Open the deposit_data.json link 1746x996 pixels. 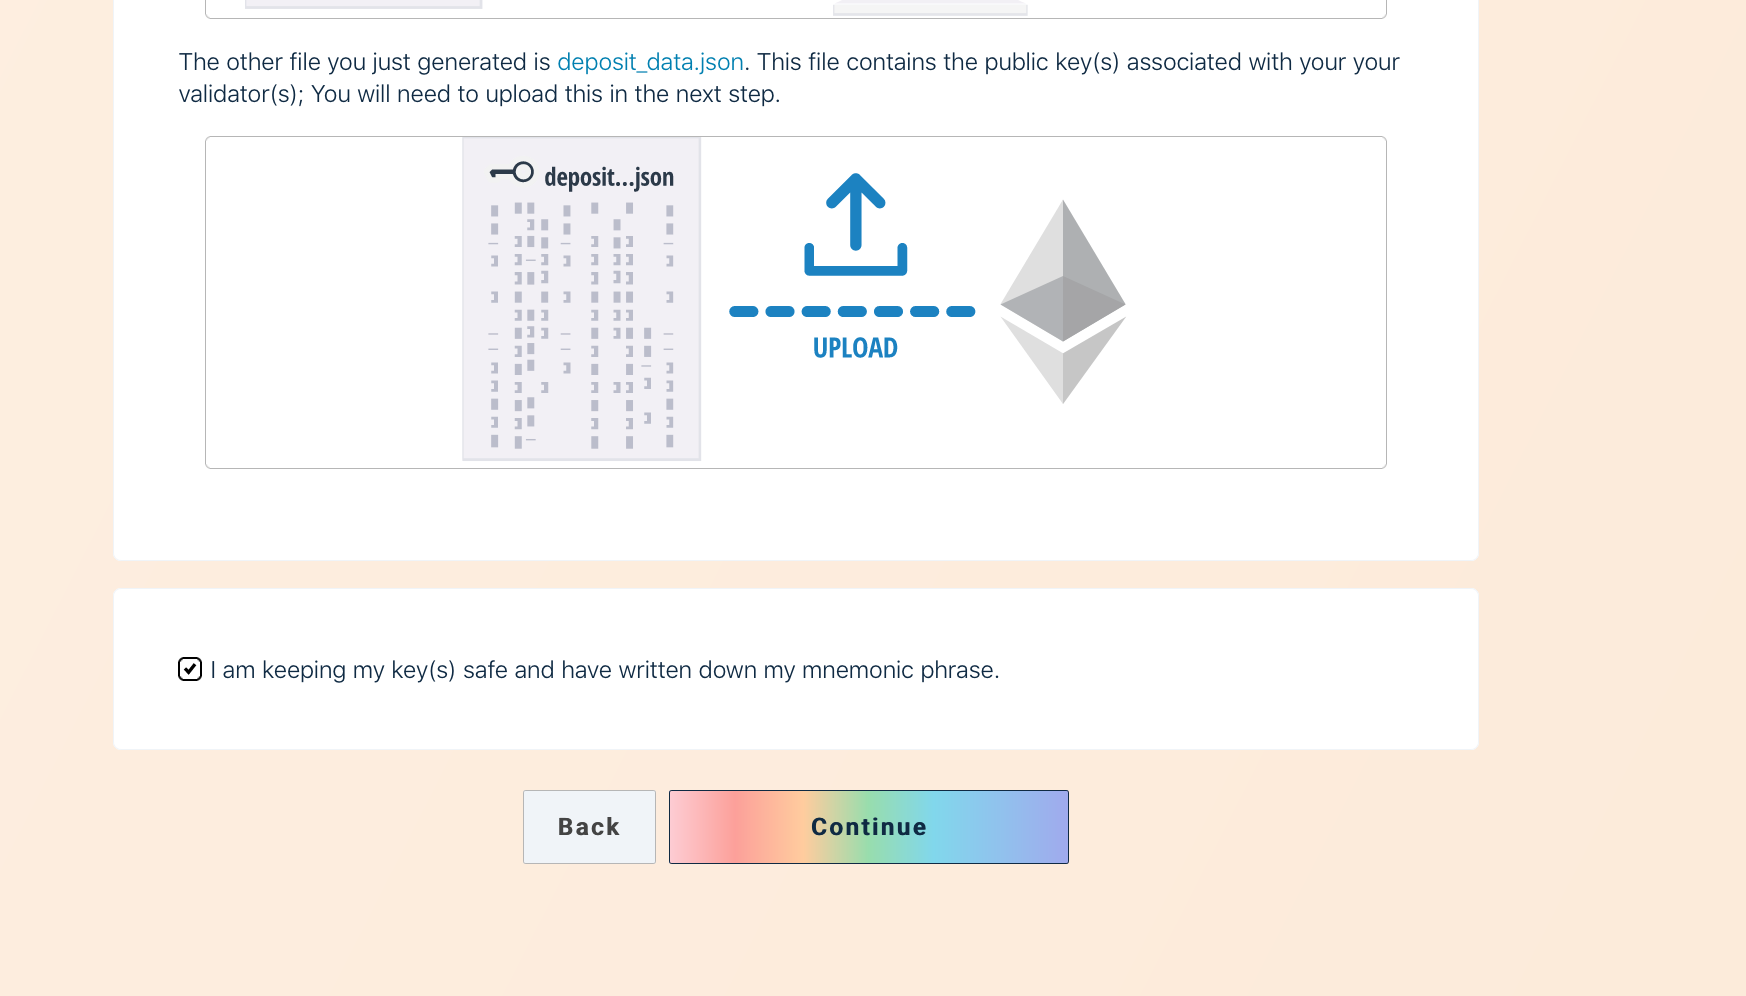650,62
